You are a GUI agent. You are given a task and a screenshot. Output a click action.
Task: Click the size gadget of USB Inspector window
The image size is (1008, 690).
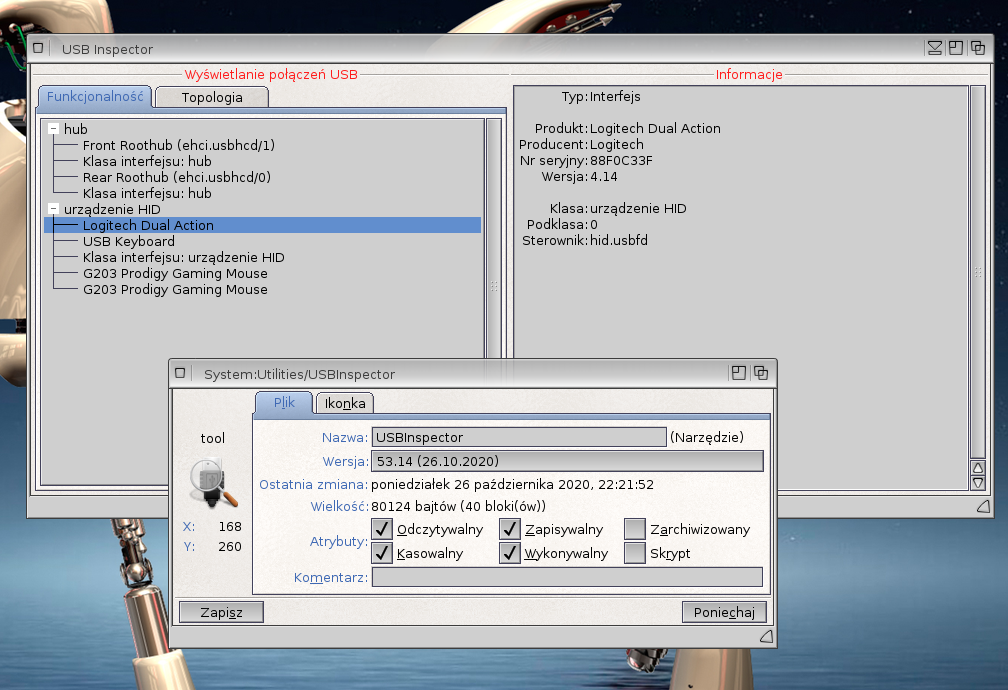984,507
